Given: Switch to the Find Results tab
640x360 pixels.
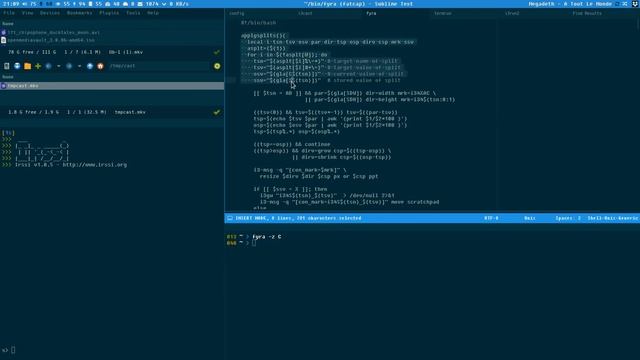Looking at the screenshot, I should 587,13.
